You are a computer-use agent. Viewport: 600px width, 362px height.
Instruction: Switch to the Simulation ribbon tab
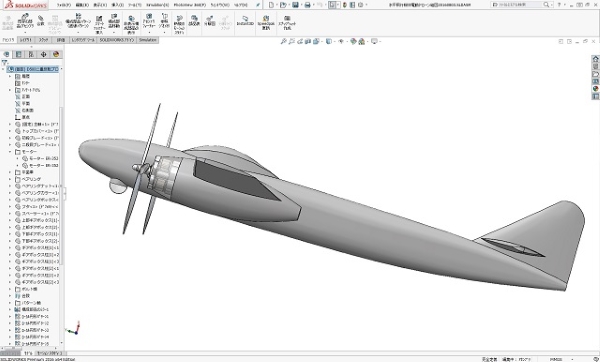coord(147,40)
